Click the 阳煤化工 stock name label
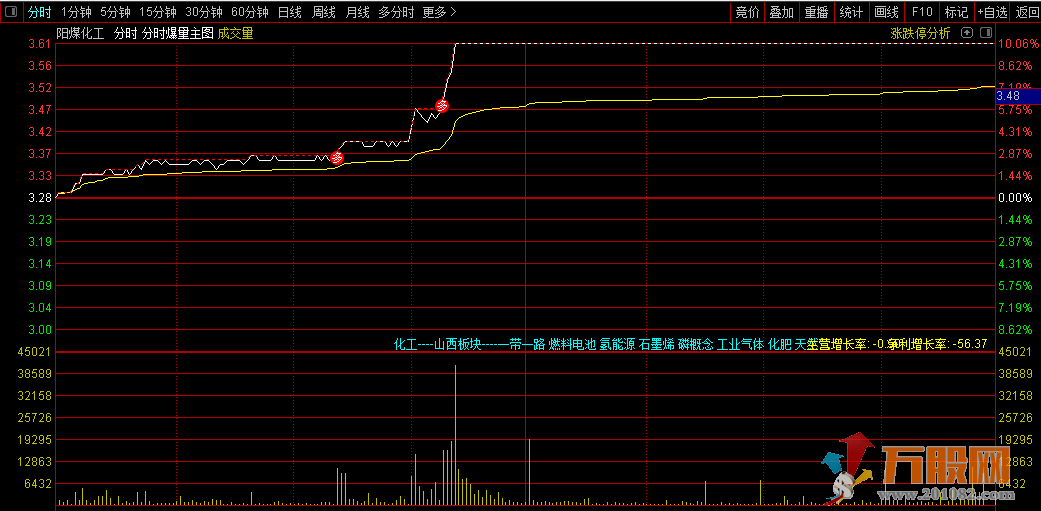Screen dimensions: 1041x511 80,33
